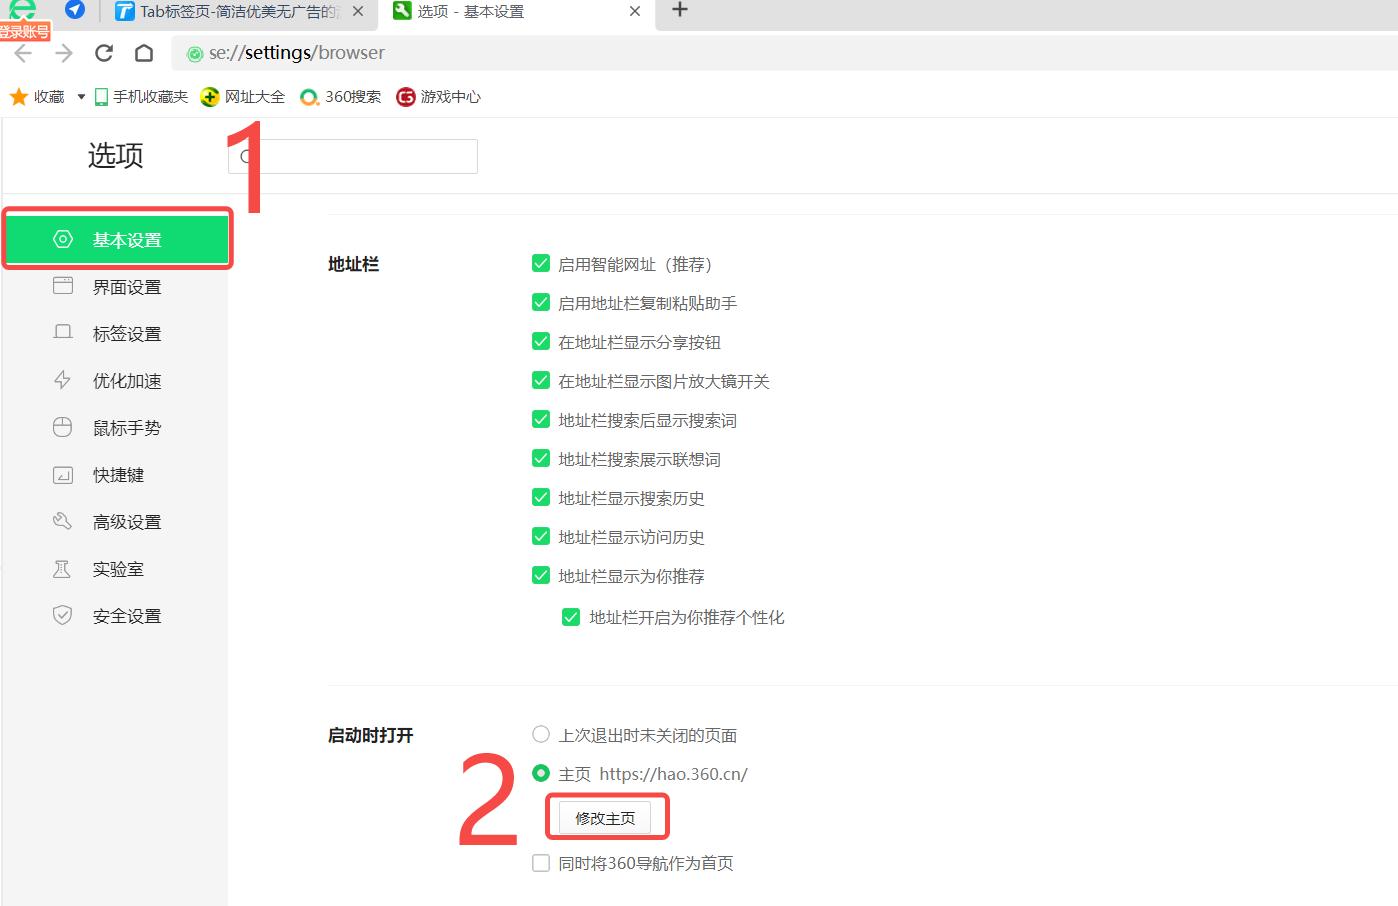Click the 收藏 star icon

click(19, 97)
